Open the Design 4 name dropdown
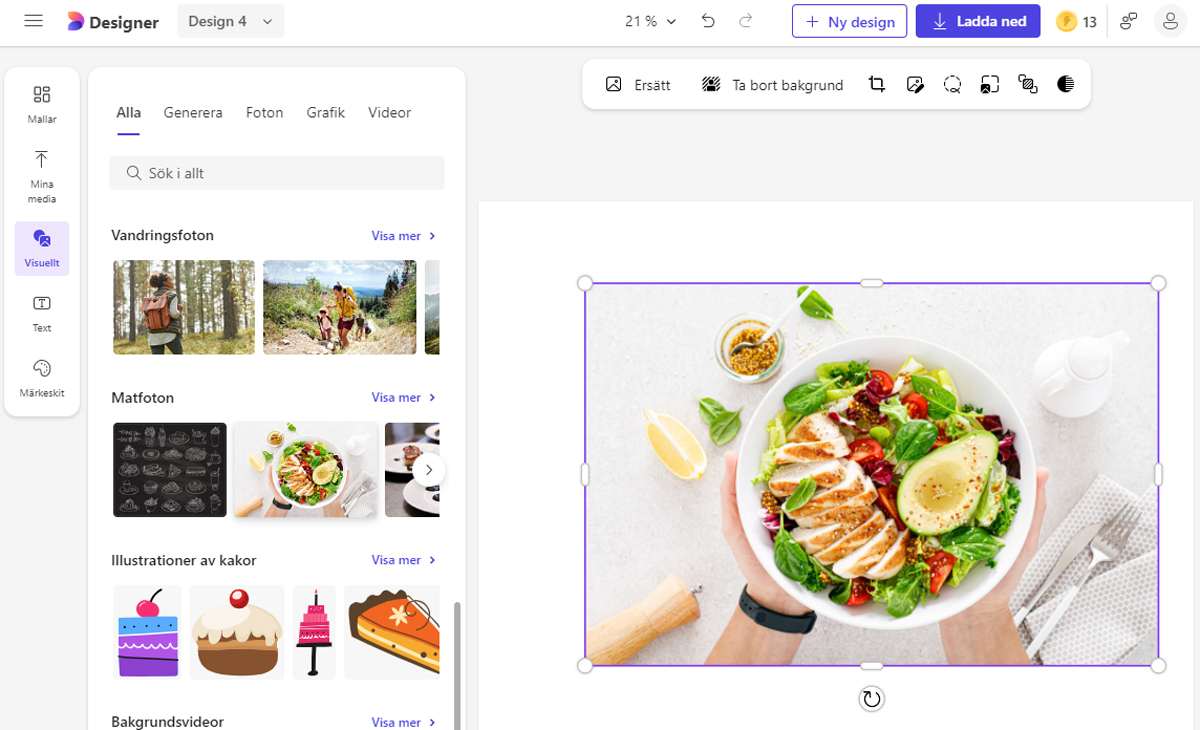Screen dimensions: 1200x730 (231, 21)
